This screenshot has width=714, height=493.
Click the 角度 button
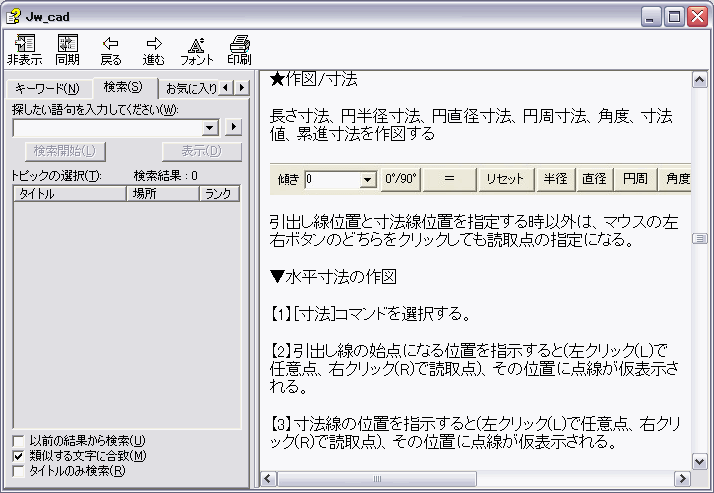pyautogui.click(x=676, y=179)
